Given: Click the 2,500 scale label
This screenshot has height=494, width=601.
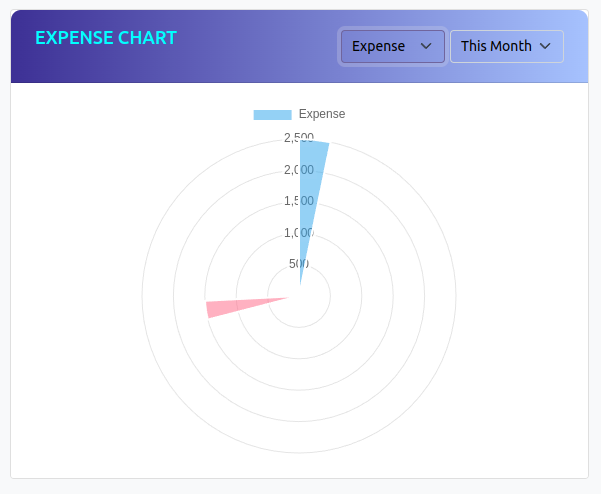Looking at the screenshot, I should tap(299, 137).
